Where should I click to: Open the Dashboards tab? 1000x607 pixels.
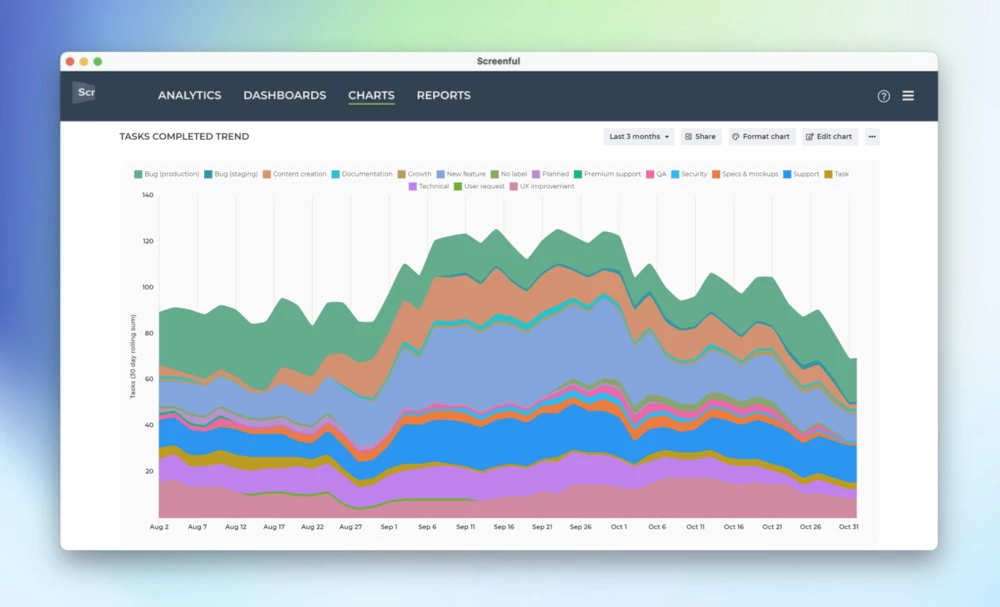coord(284,96)
